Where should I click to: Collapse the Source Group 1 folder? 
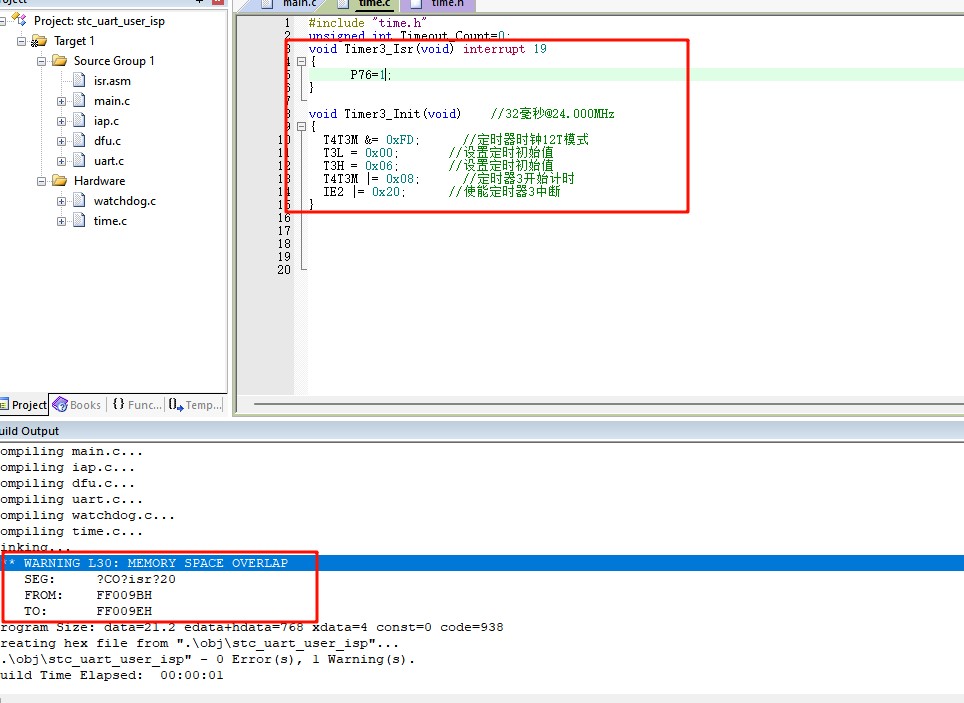click(x=41, y=61)
